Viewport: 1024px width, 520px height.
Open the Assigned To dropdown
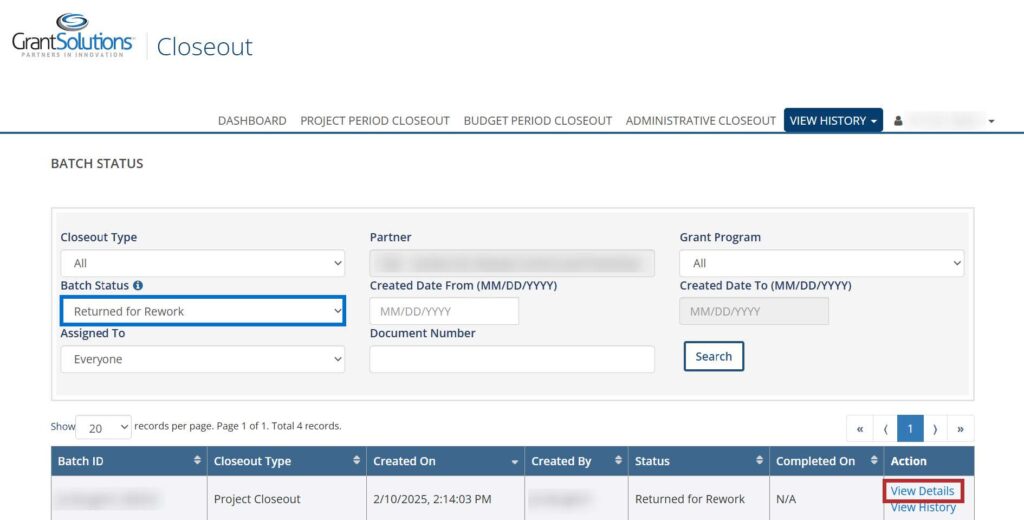coord(203,359)
